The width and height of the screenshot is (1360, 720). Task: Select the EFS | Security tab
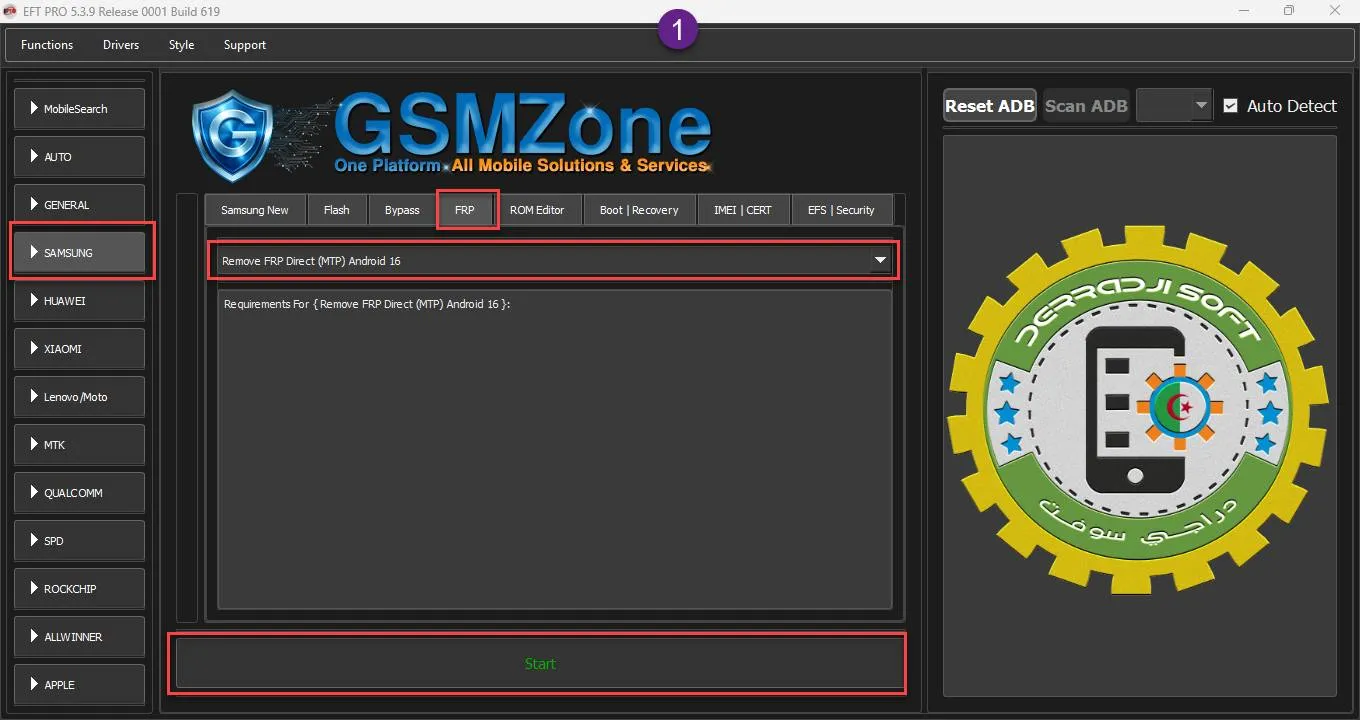click(841, 210)
